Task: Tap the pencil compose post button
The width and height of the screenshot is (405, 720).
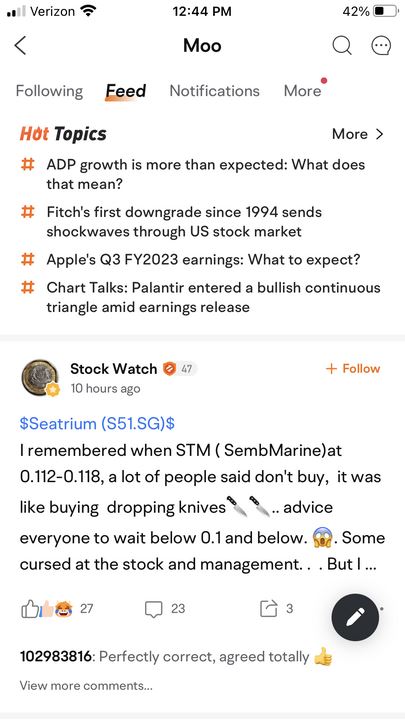Action: coord(355,617)
